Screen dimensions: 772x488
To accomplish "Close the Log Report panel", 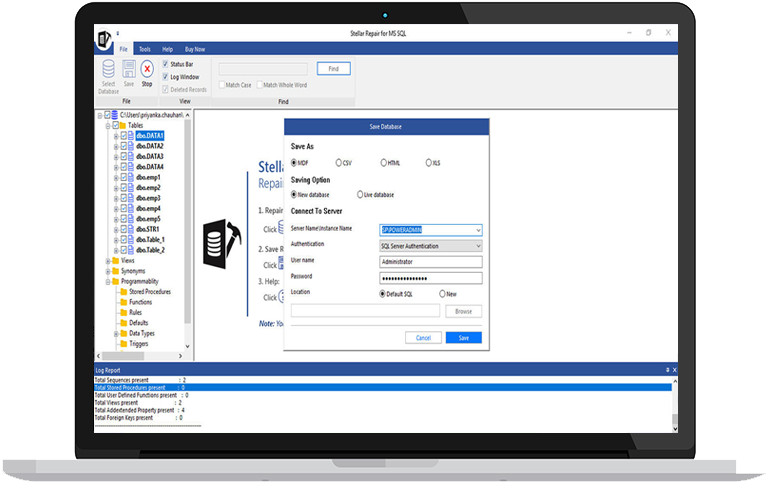I will coord(675,370).
